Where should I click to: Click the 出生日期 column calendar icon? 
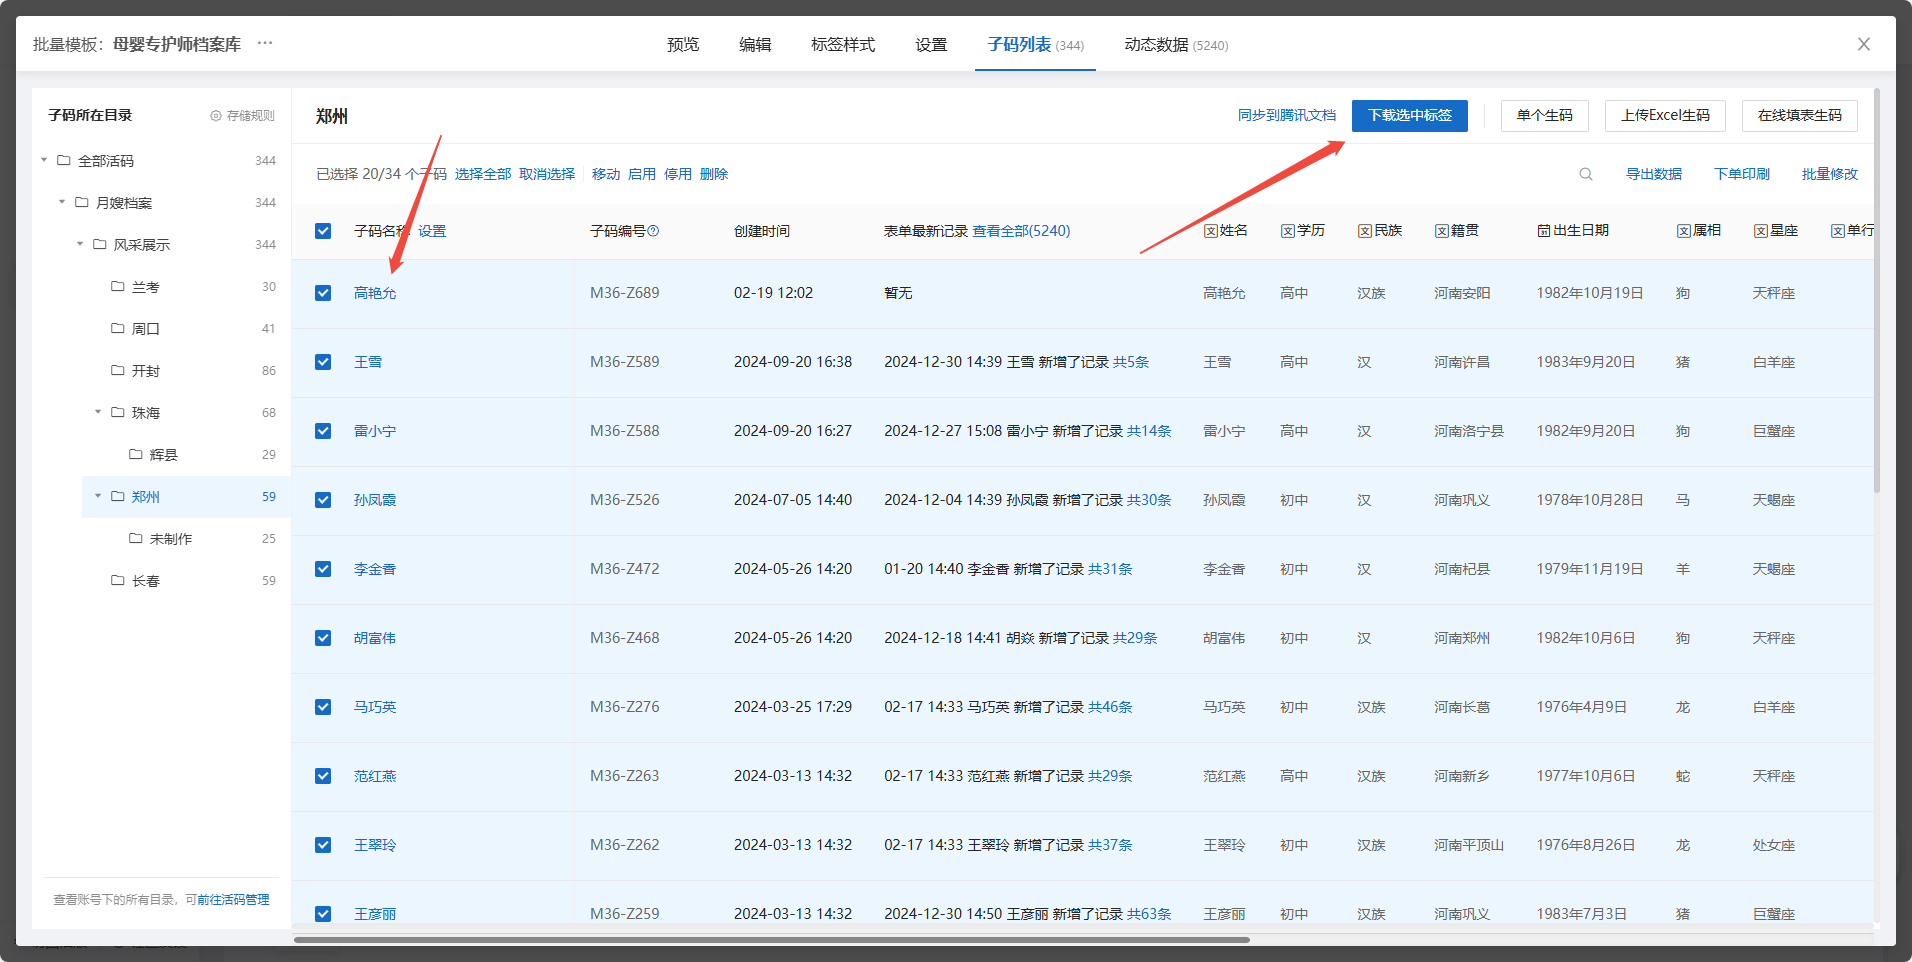pos(1543,231)
